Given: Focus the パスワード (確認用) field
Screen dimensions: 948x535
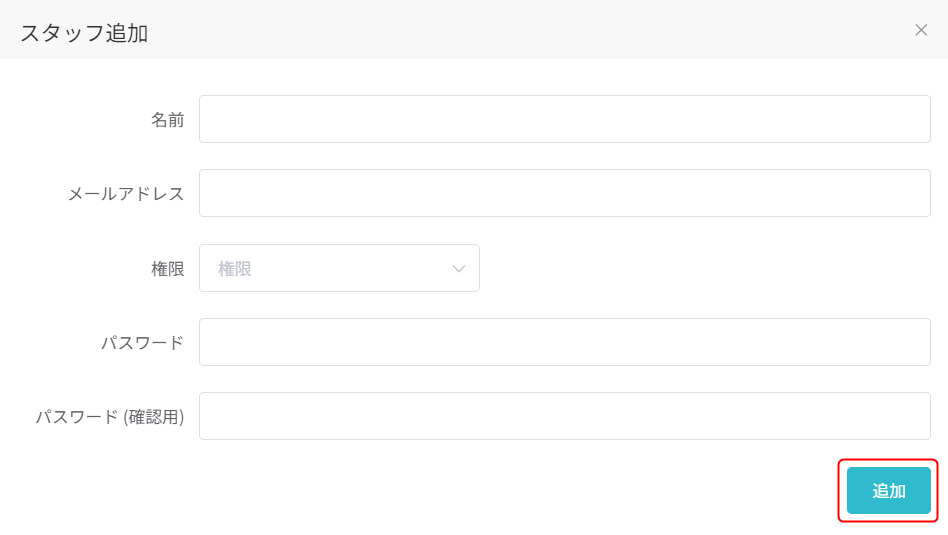Looking at the screenshot, I should pyautogui.click(x=565, y=416).
